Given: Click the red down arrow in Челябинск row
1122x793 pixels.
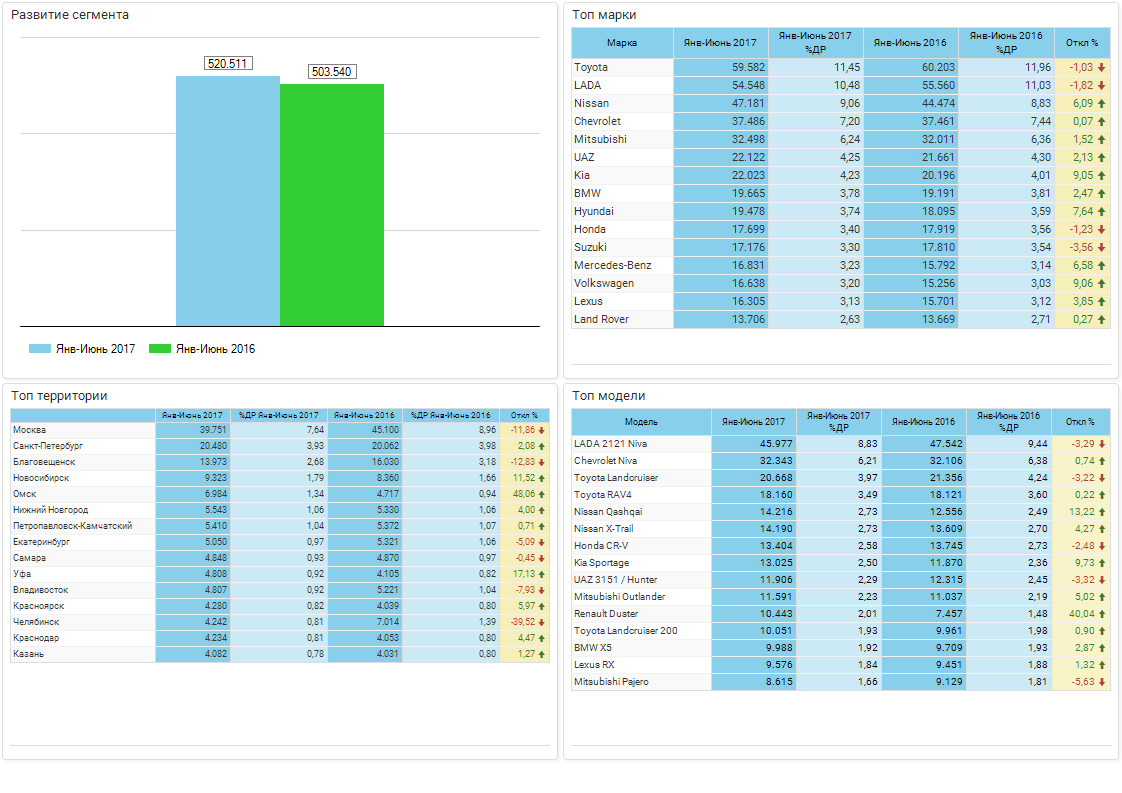Looking at the screenshot, I should tap(542, 622).
